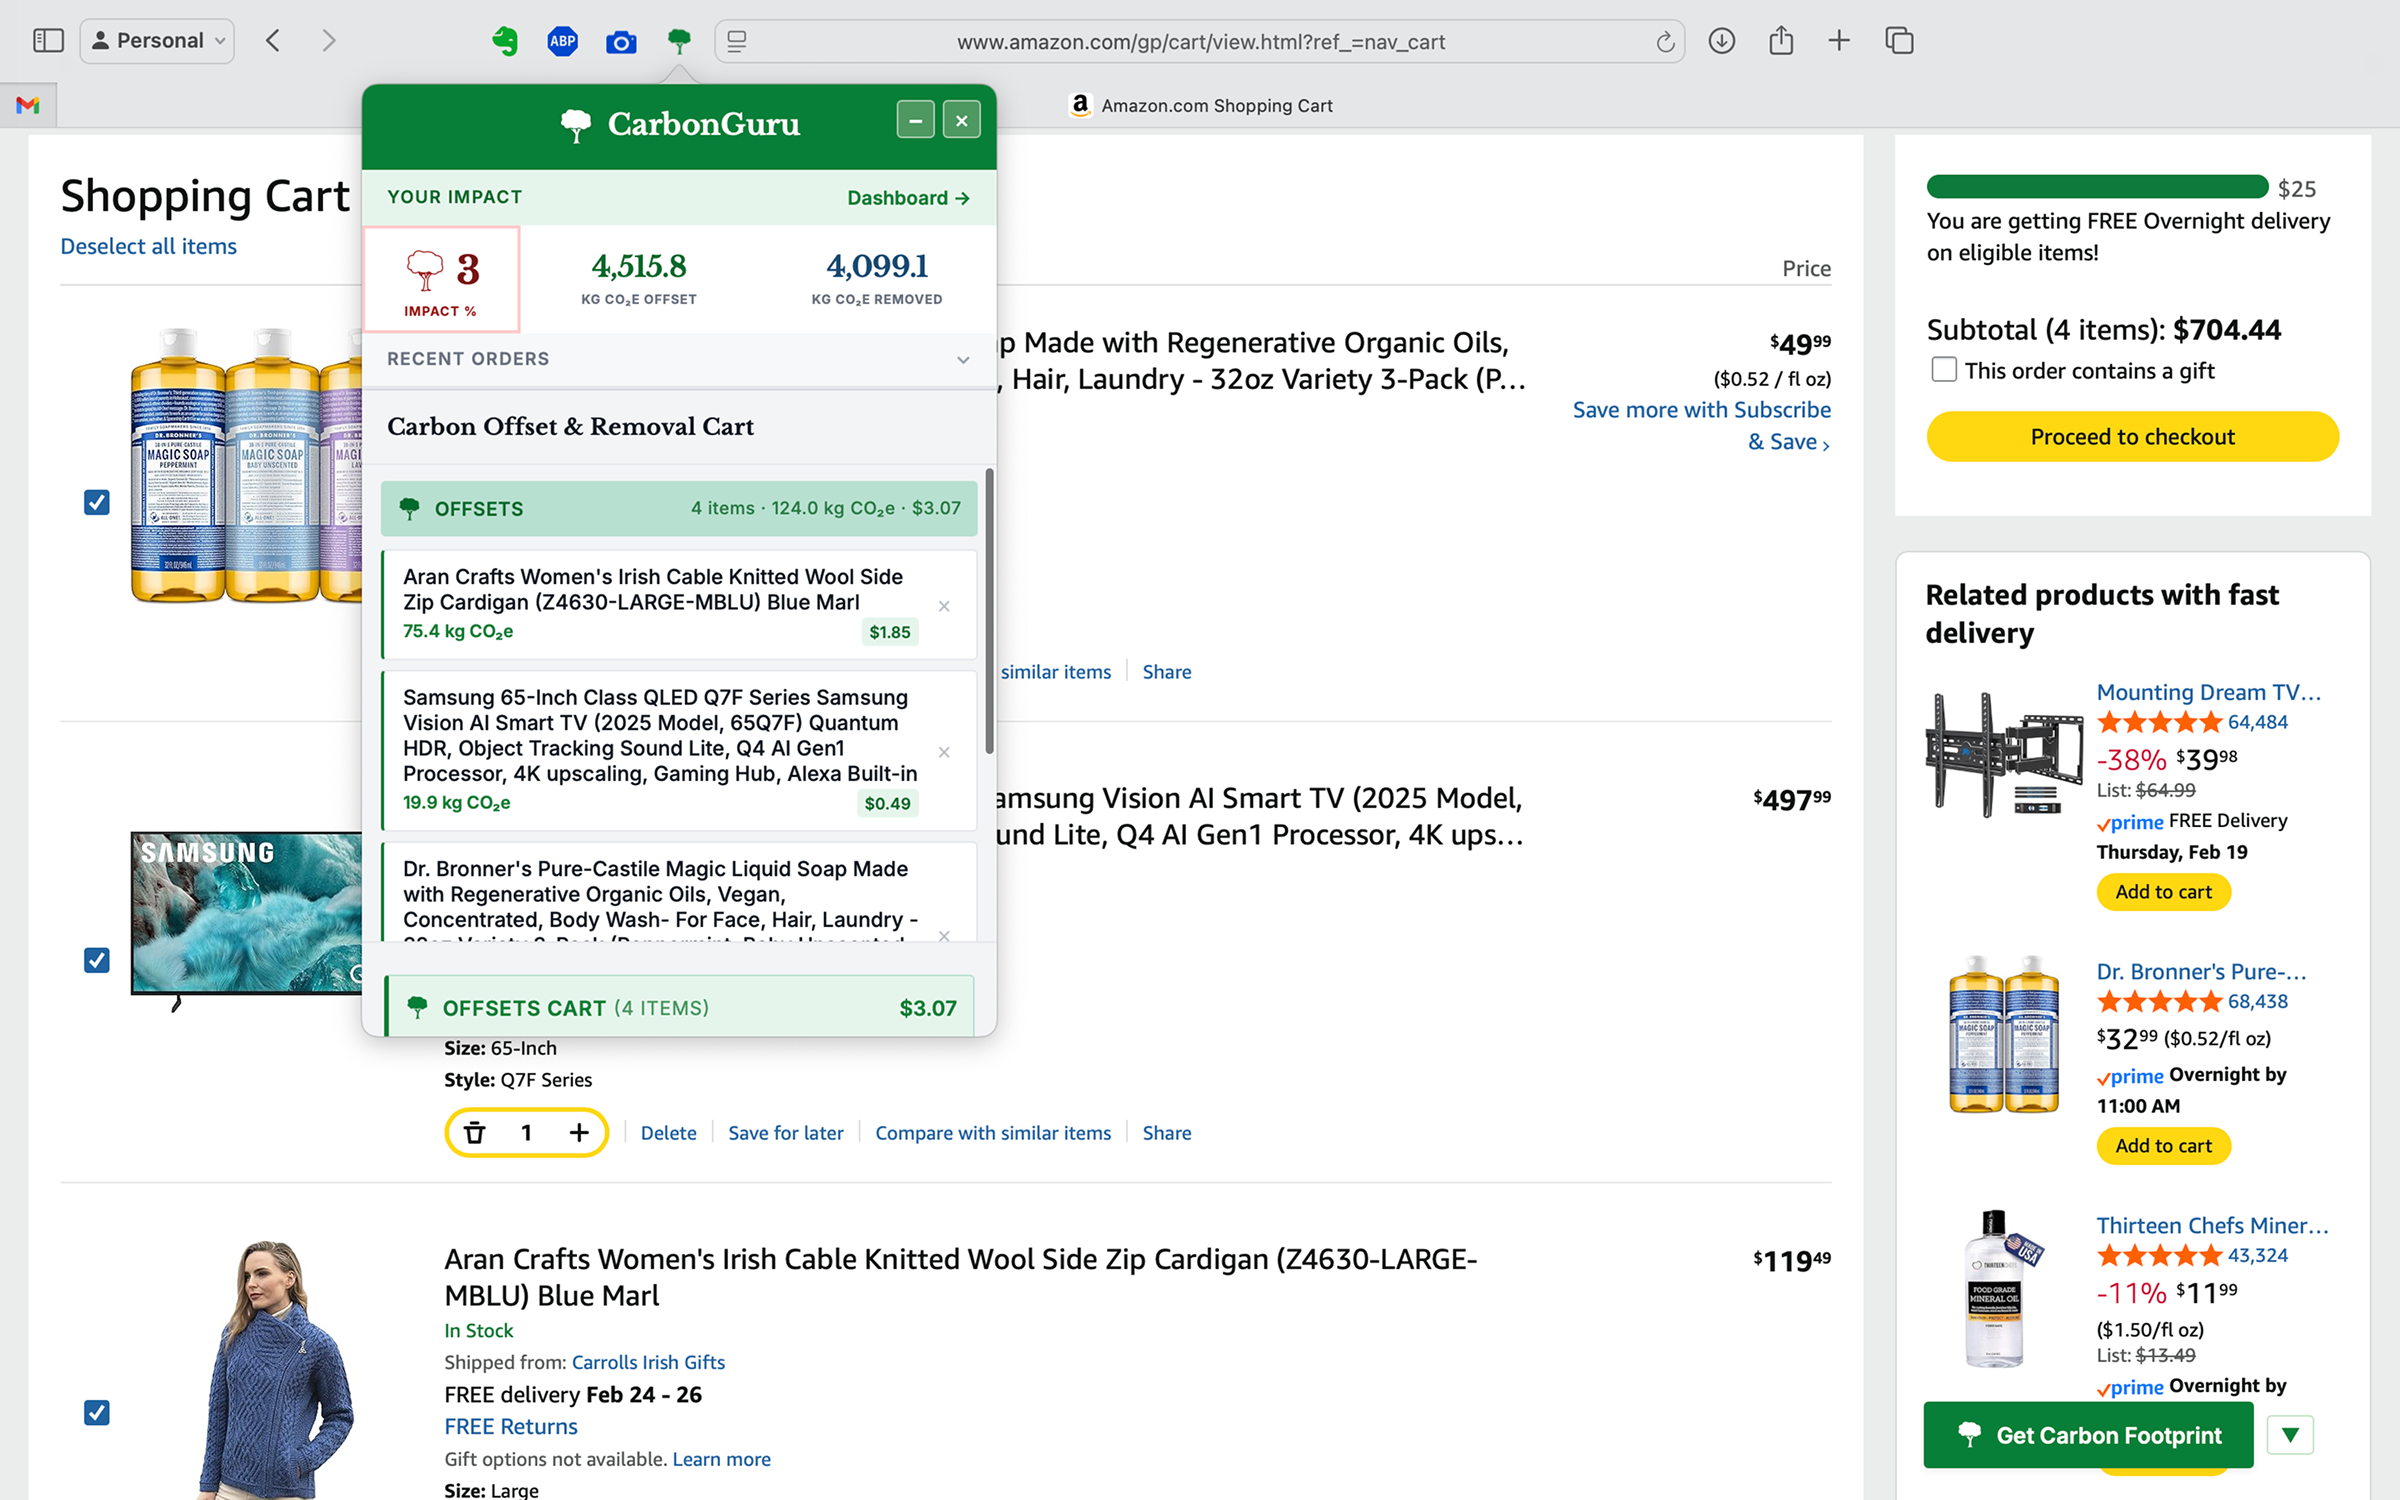Viewport: 2400px width, 1500px height.
Task: Remove Aran Crafts cardigan offset item
Action: point(944,606)
